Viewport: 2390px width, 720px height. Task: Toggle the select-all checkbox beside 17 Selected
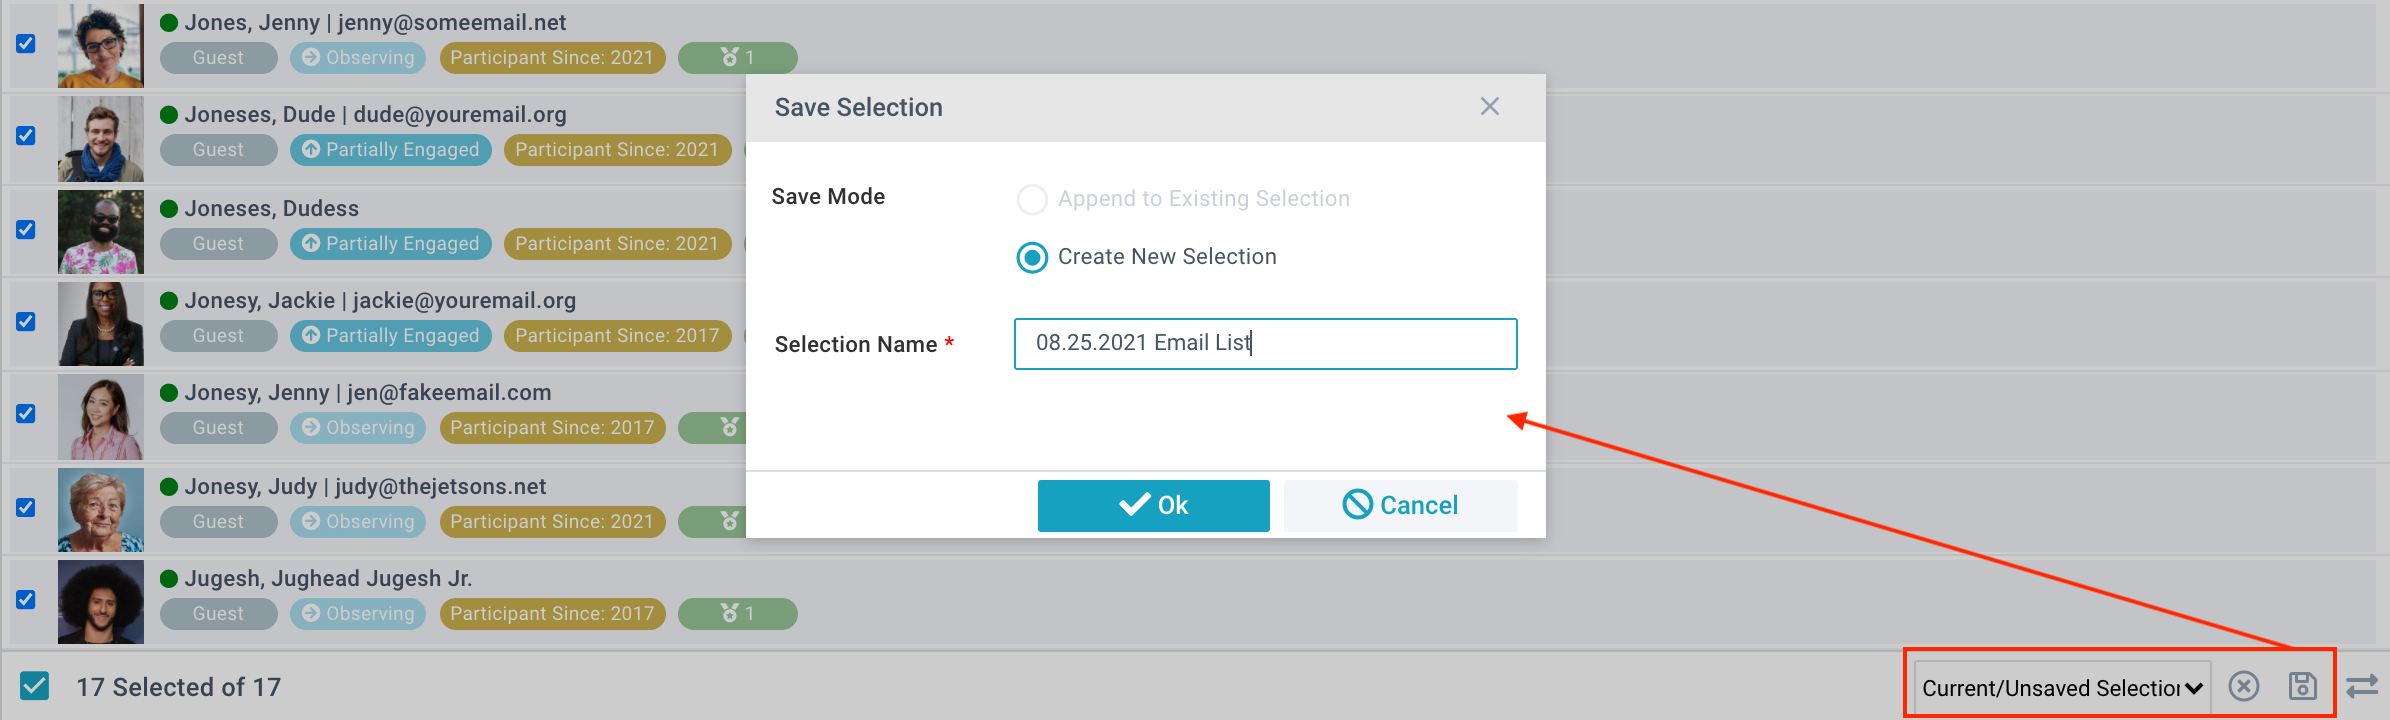pyautogui.click(x=34, y=686)
